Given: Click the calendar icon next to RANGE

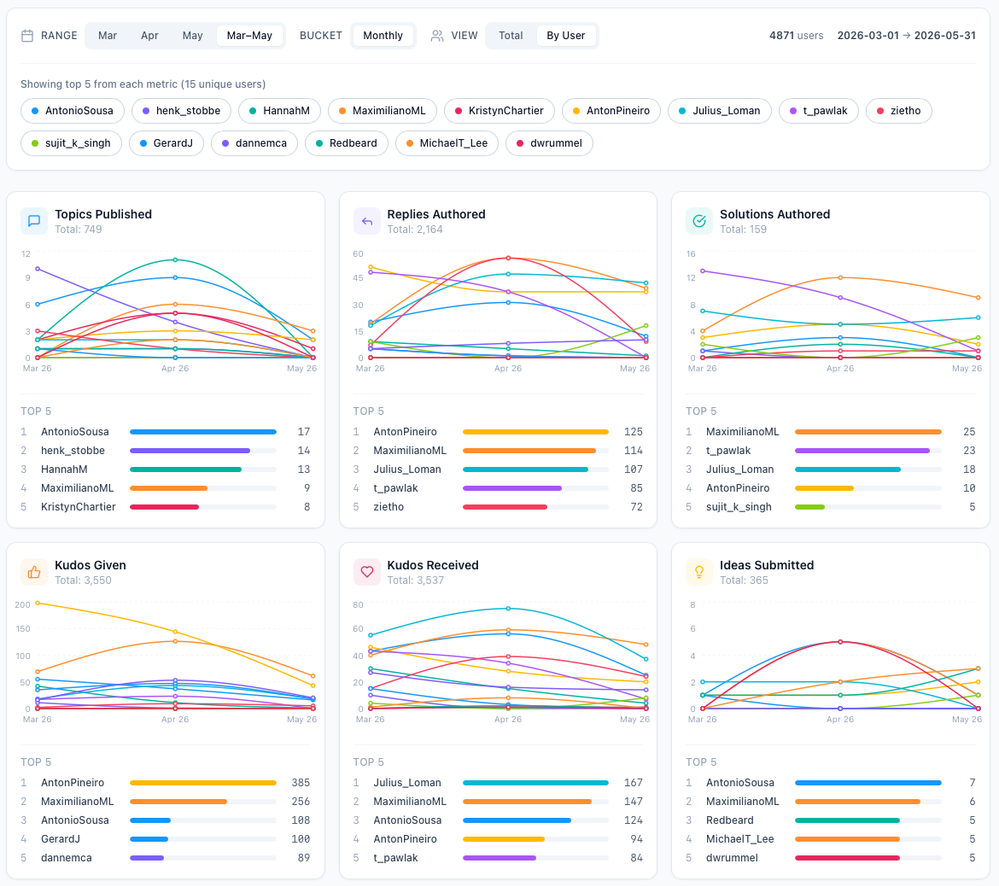Looking at the screenshot, I should coord(27,36).
